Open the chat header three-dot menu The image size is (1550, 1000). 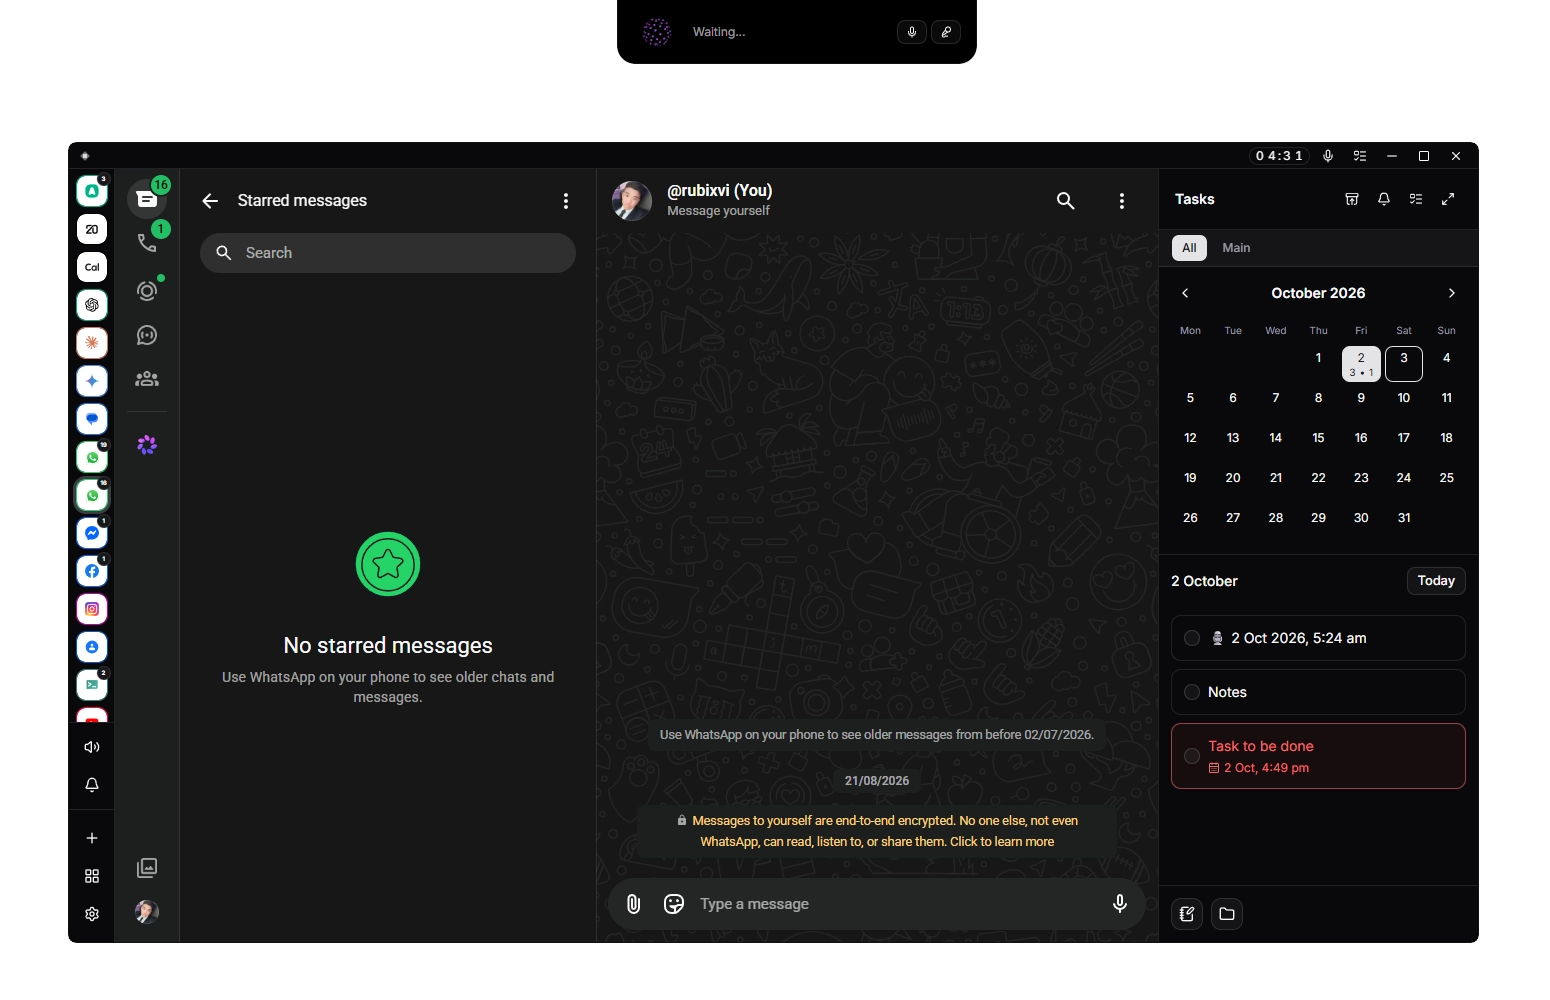1122,201
